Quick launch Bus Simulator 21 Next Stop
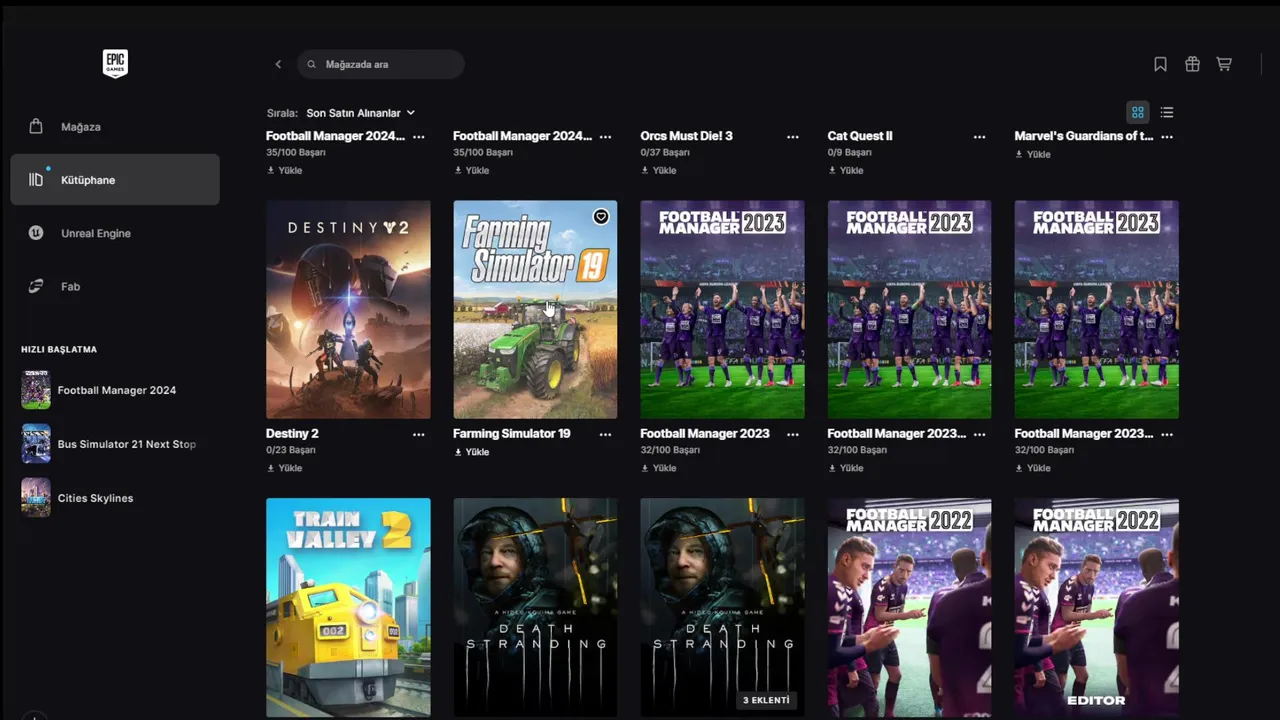This screenshot has width=1280, height=720. pos(115,444)
